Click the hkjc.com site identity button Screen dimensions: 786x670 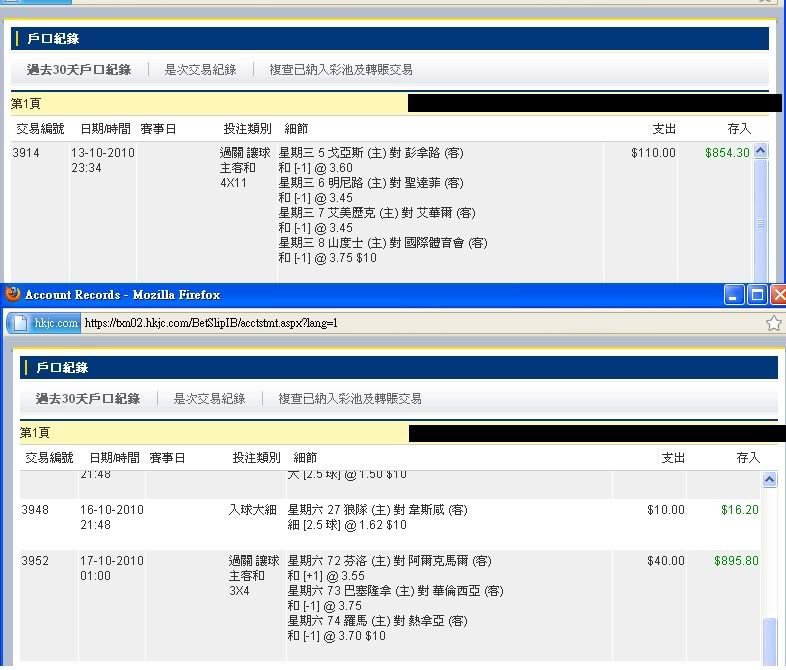(x=44, y=323)
